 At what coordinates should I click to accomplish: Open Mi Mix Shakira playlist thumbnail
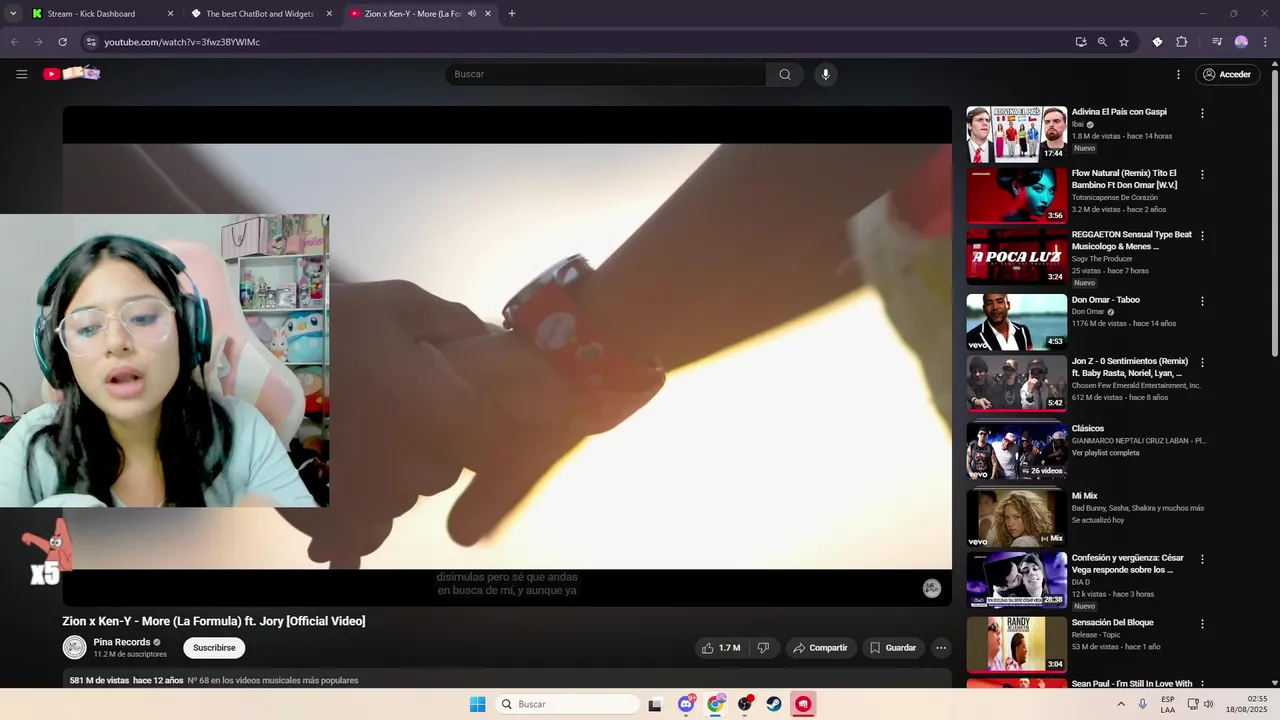[x=1017, y=518]
